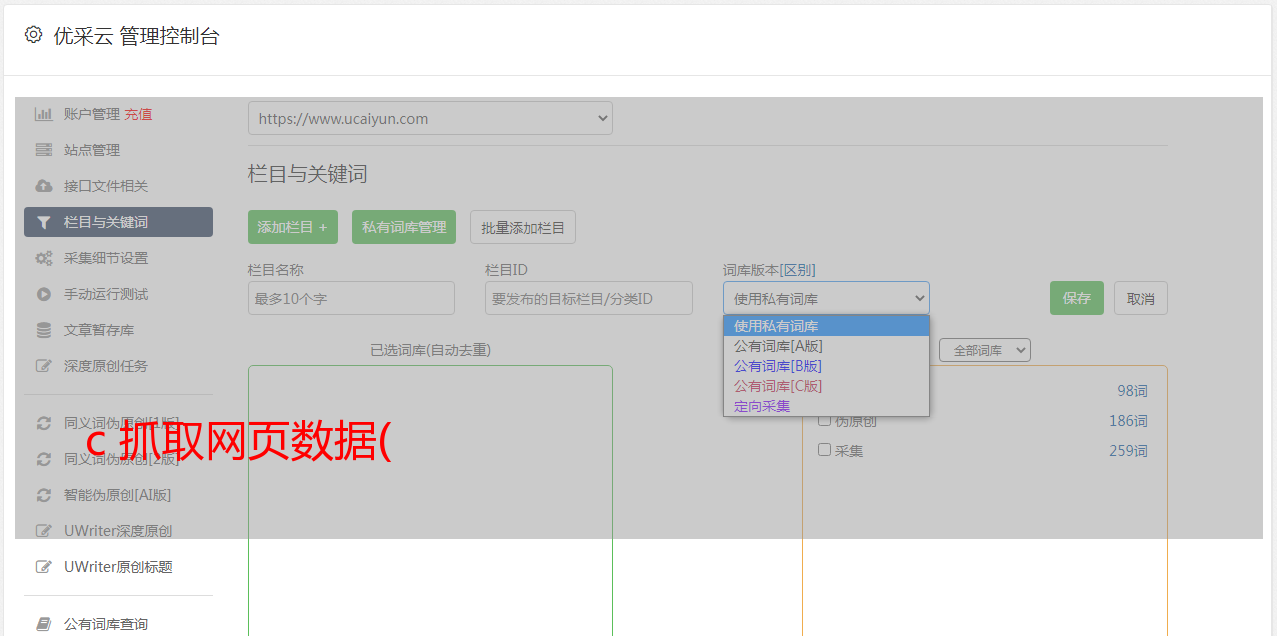The height and width of the screenshot is (636, 1277).
Task: Select 公有词库[A版] from the list
Action: [826, 346]
